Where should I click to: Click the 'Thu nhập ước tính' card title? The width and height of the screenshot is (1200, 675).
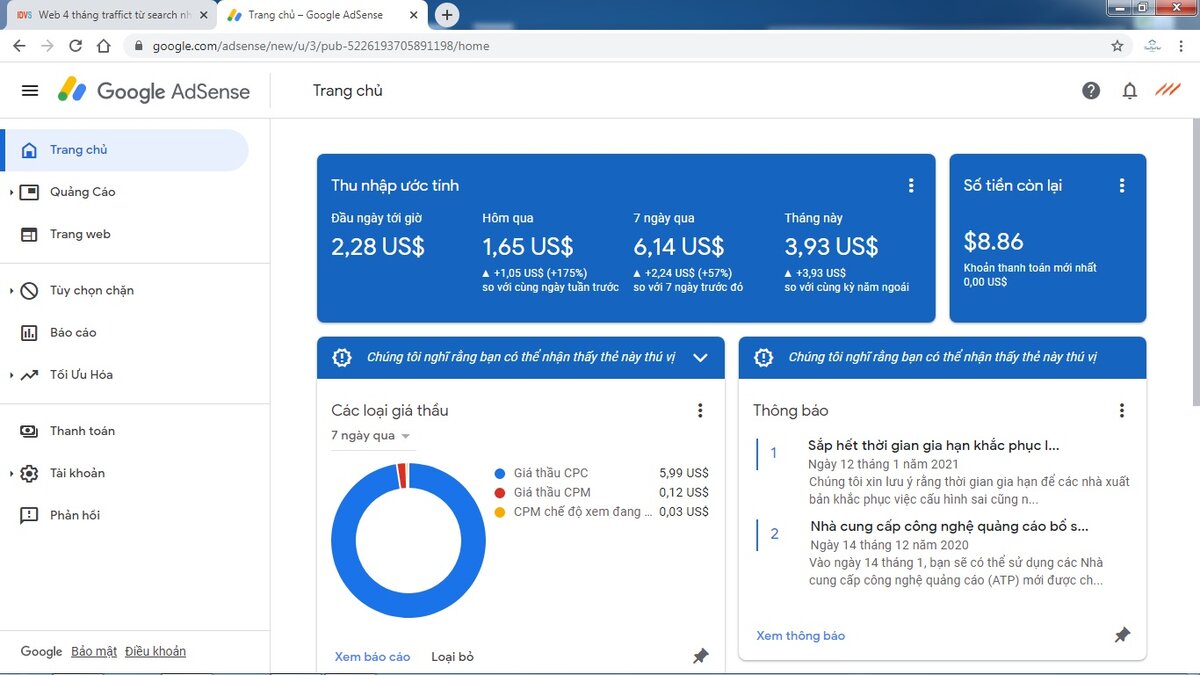395,185
